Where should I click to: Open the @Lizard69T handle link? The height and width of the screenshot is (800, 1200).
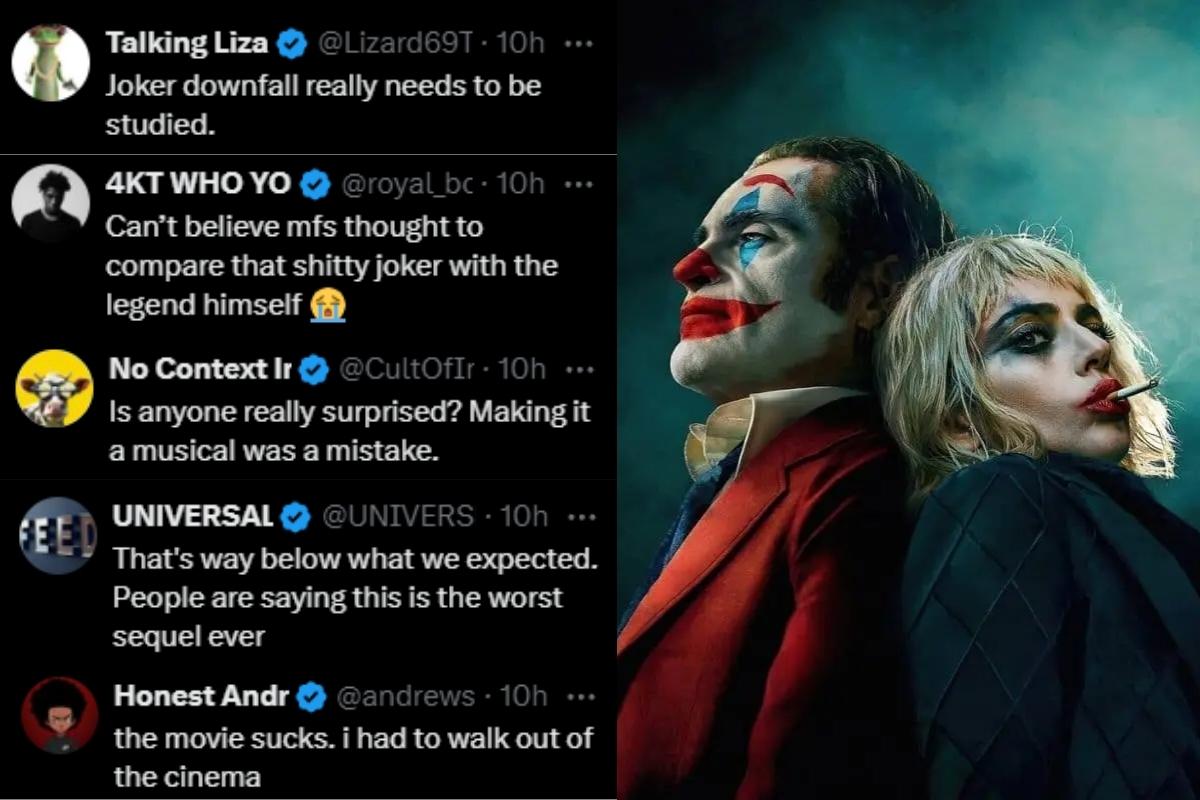point(394,44)
